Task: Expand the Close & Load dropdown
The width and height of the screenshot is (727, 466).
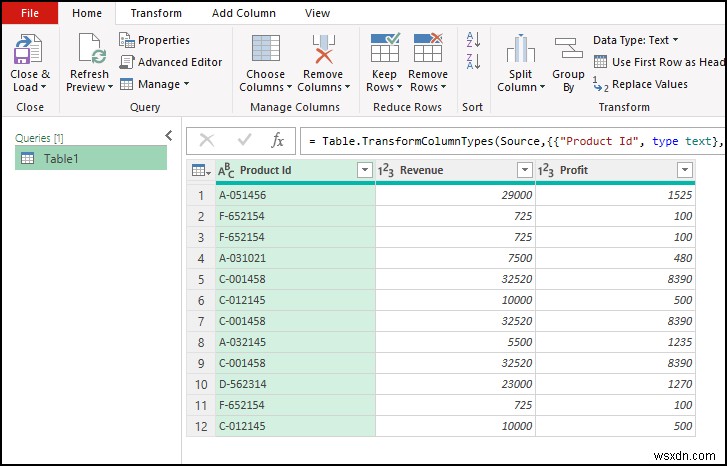Action: coord(44,87)
